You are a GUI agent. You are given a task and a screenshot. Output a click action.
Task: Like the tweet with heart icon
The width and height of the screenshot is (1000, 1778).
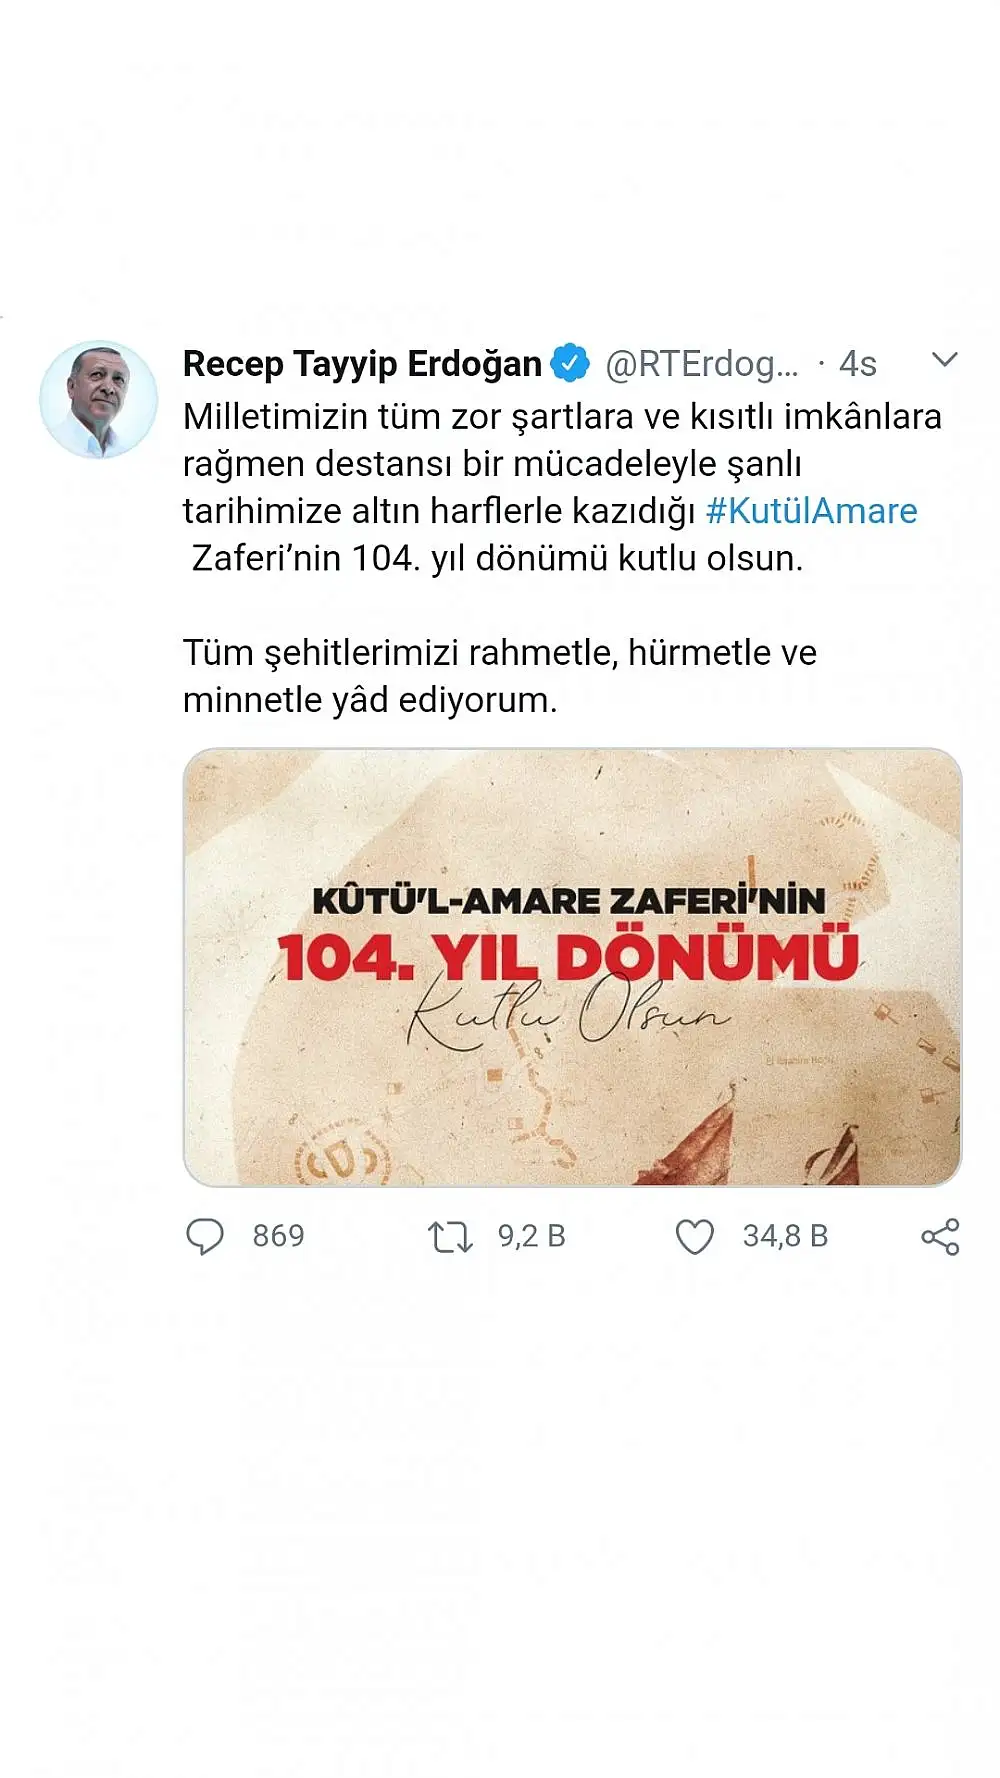694,1237
